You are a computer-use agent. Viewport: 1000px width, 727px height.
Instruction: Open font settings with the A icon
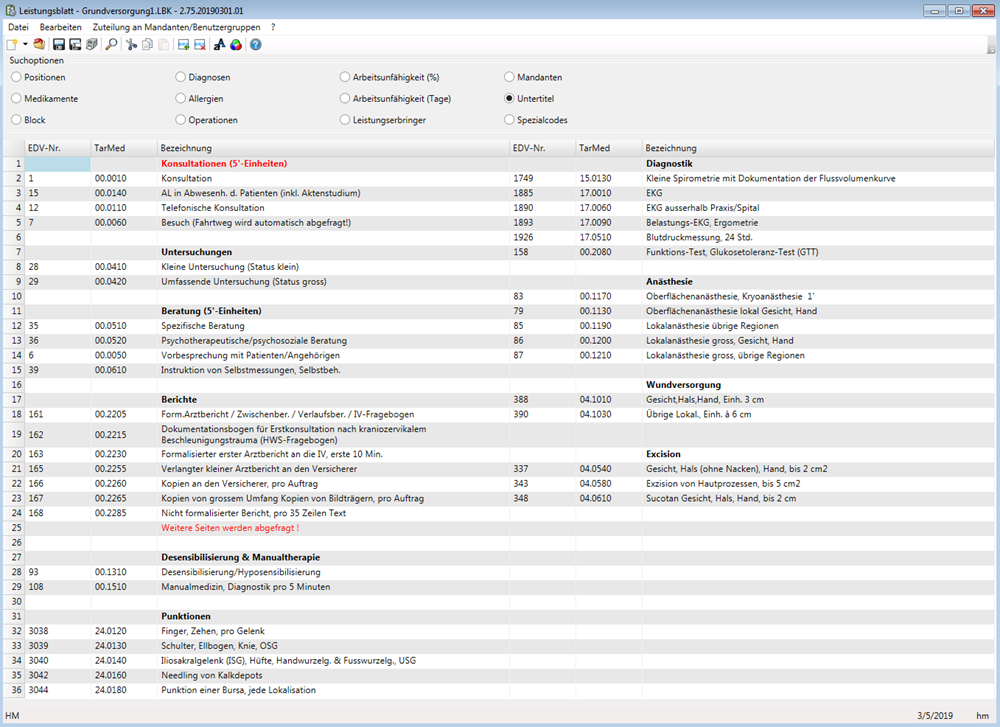point(219,45)
